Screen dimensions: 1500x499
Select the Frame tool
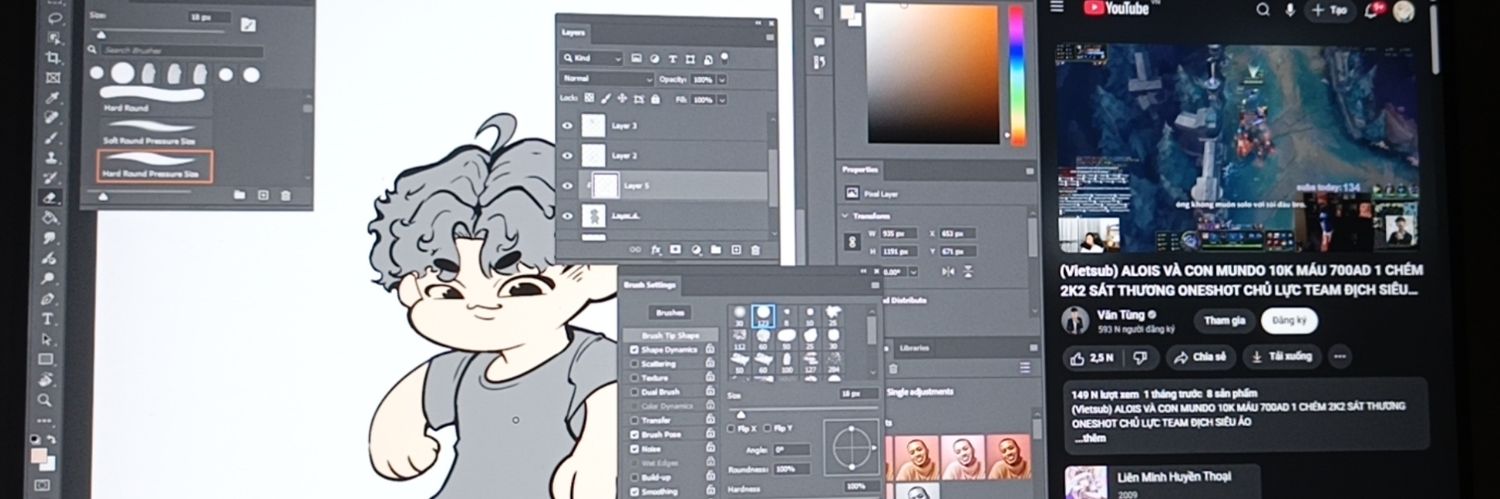[54, 78]
